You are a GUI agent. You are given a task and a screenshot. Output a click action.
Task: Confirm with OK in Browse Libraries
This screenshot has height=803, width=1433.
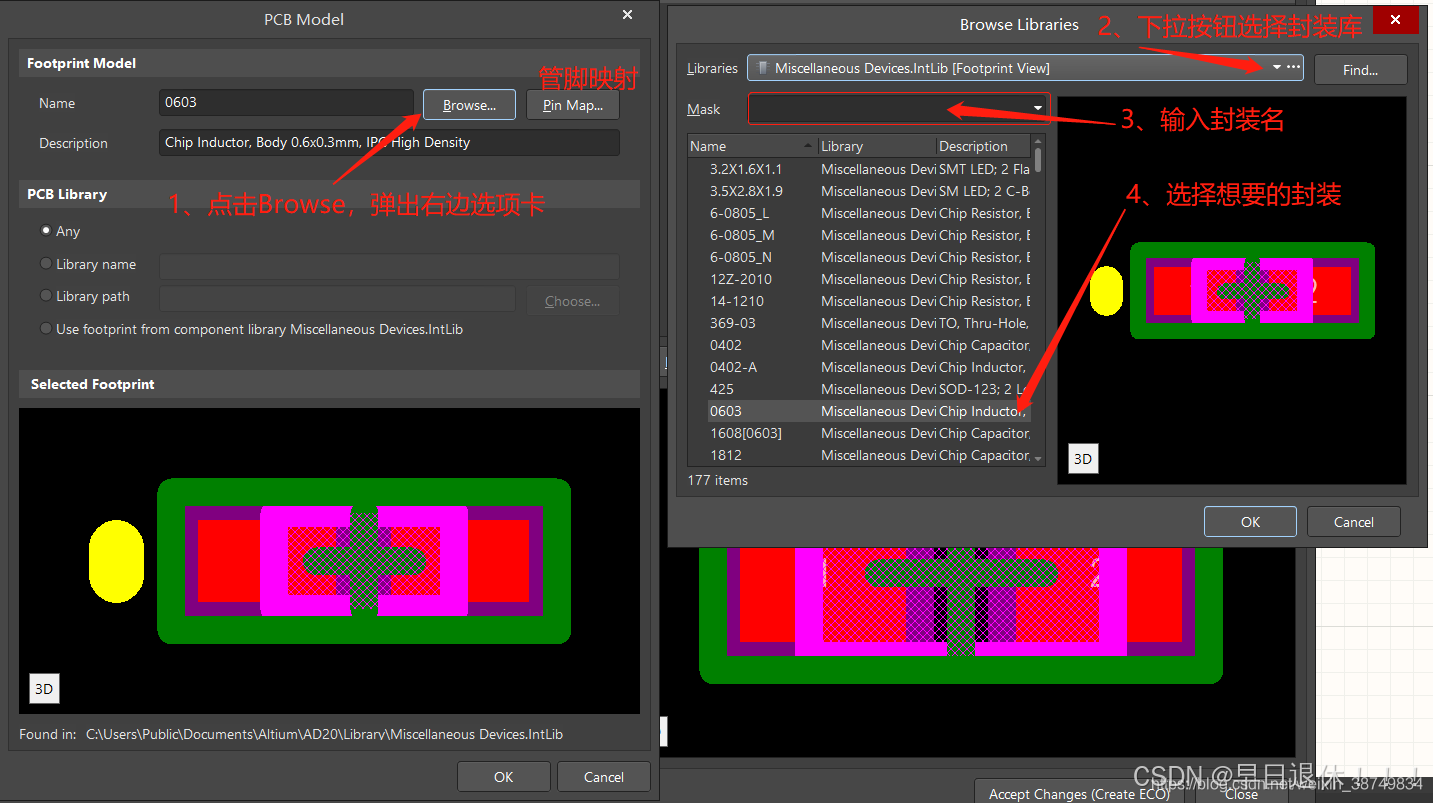click(x=1250, y=522)
